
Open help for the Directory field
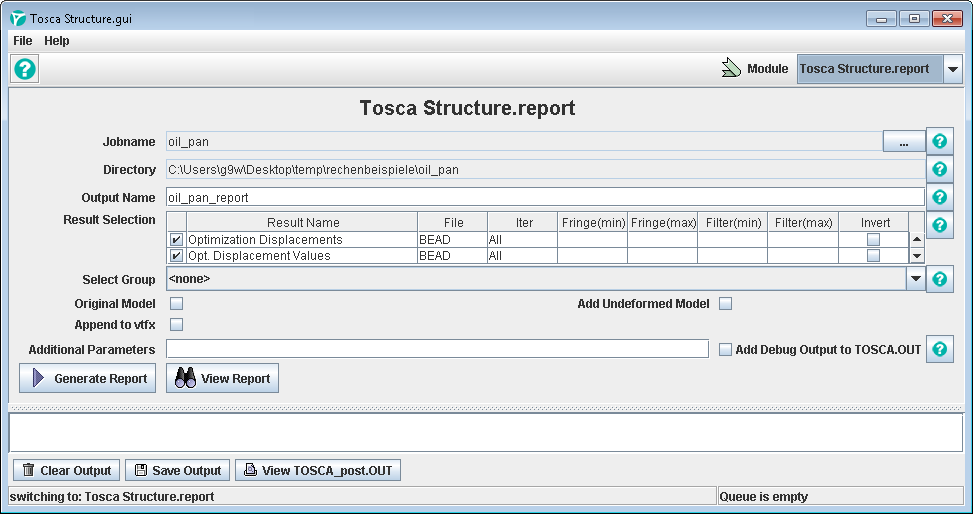click(x=939, y=169)
